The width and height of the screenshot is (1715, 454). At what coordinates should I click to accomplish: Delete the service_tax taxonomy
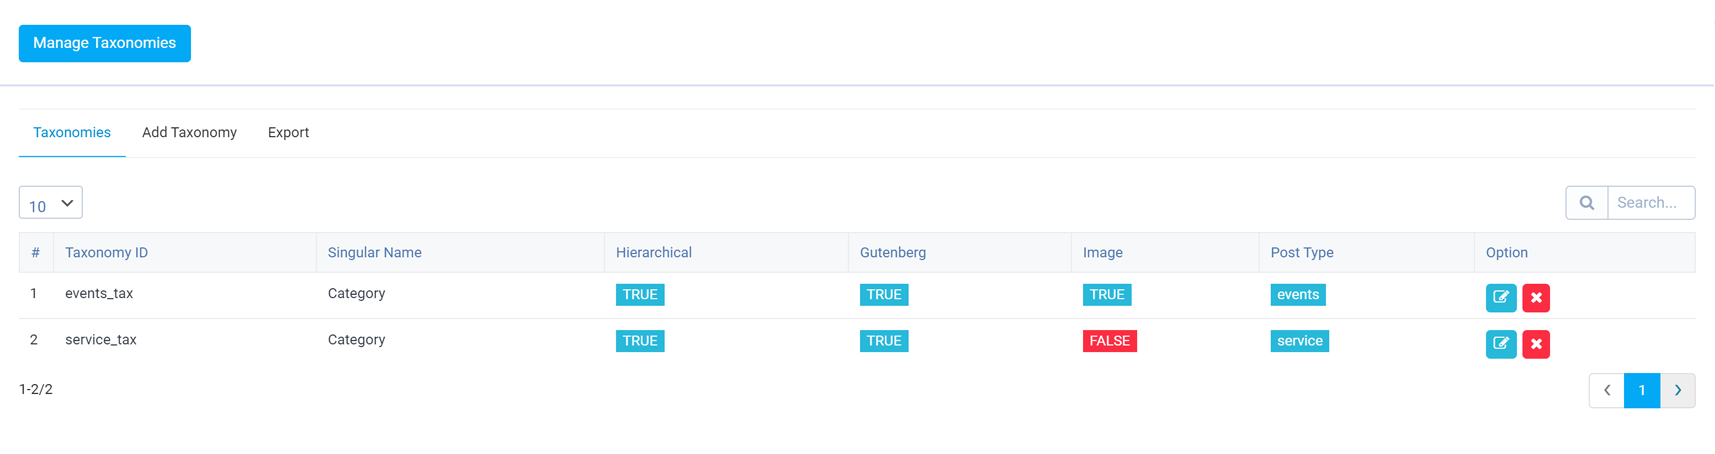(x=1536, y=343)
